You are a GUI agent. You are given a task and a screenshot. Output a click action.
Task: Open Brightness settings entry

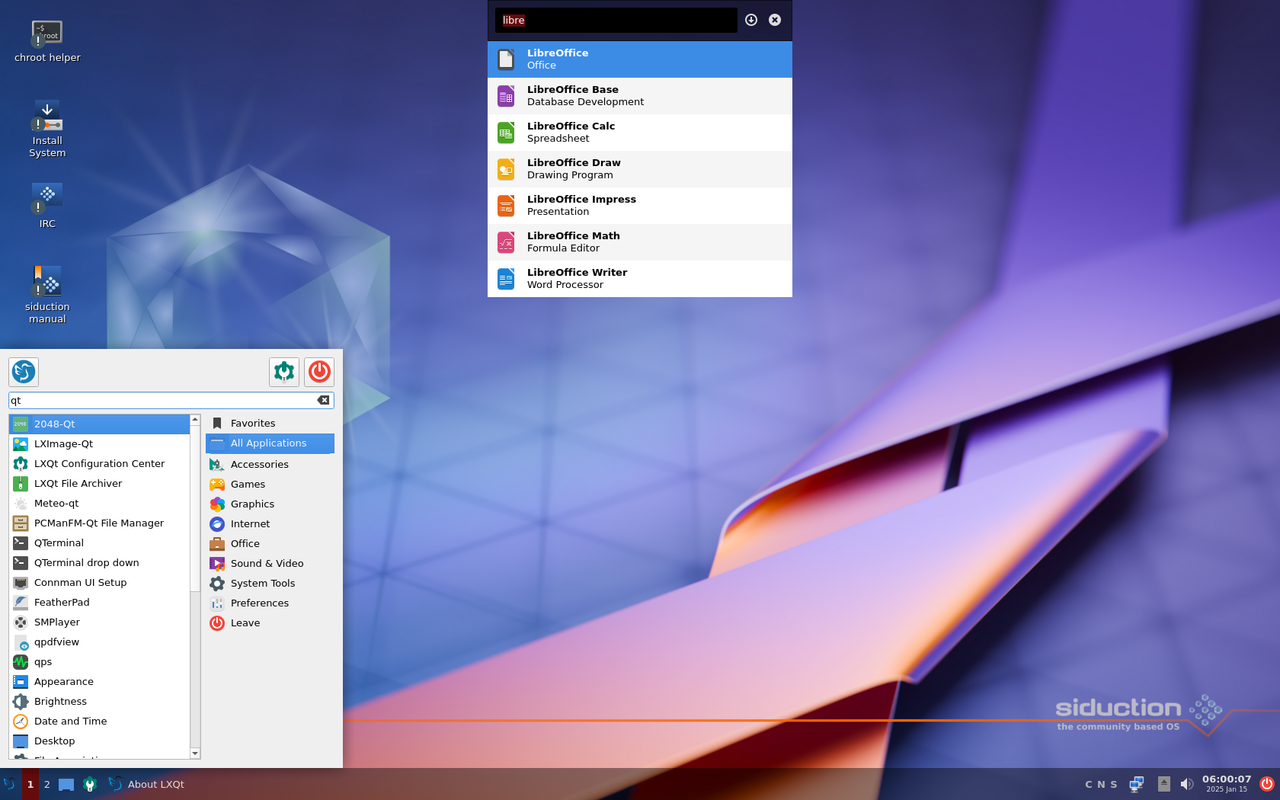[x=99, y=701]
